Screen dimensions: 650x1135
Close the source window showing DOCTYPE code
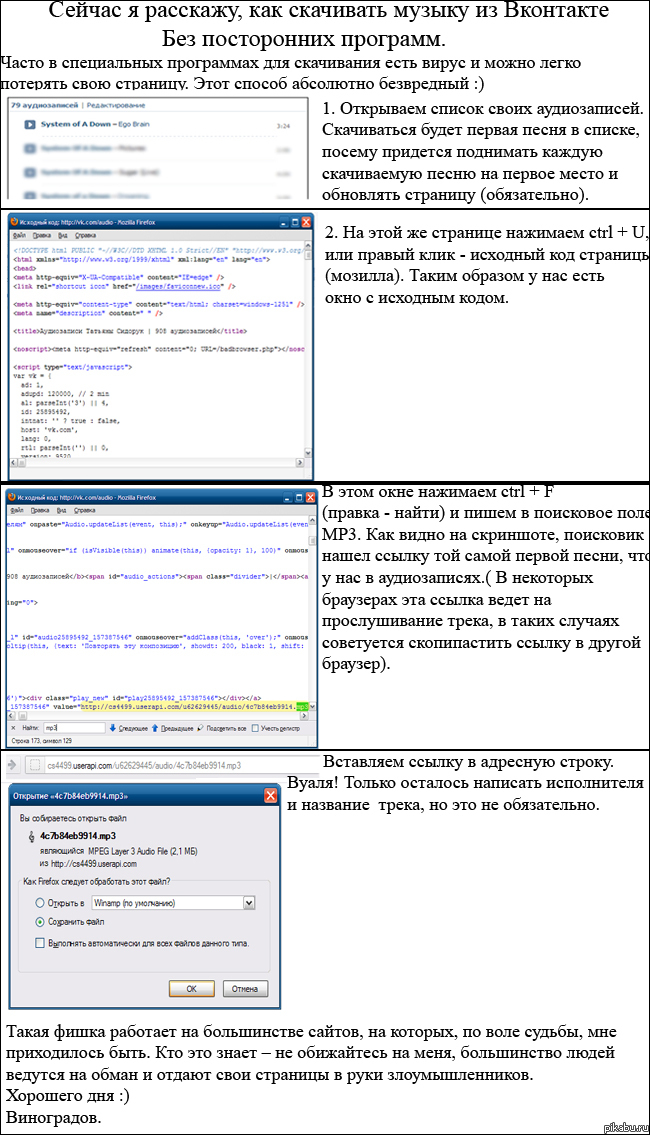[307, 222]
